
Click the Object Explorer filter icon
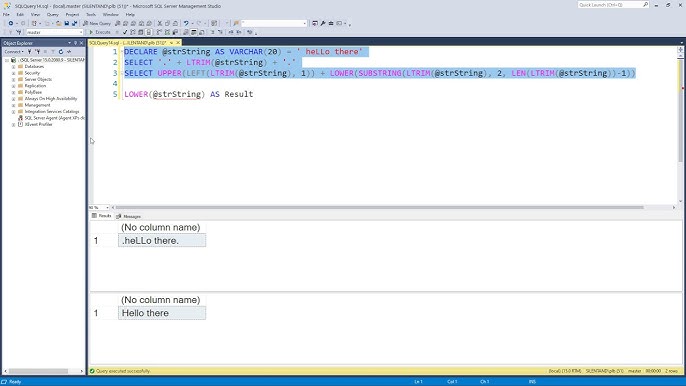29,52
